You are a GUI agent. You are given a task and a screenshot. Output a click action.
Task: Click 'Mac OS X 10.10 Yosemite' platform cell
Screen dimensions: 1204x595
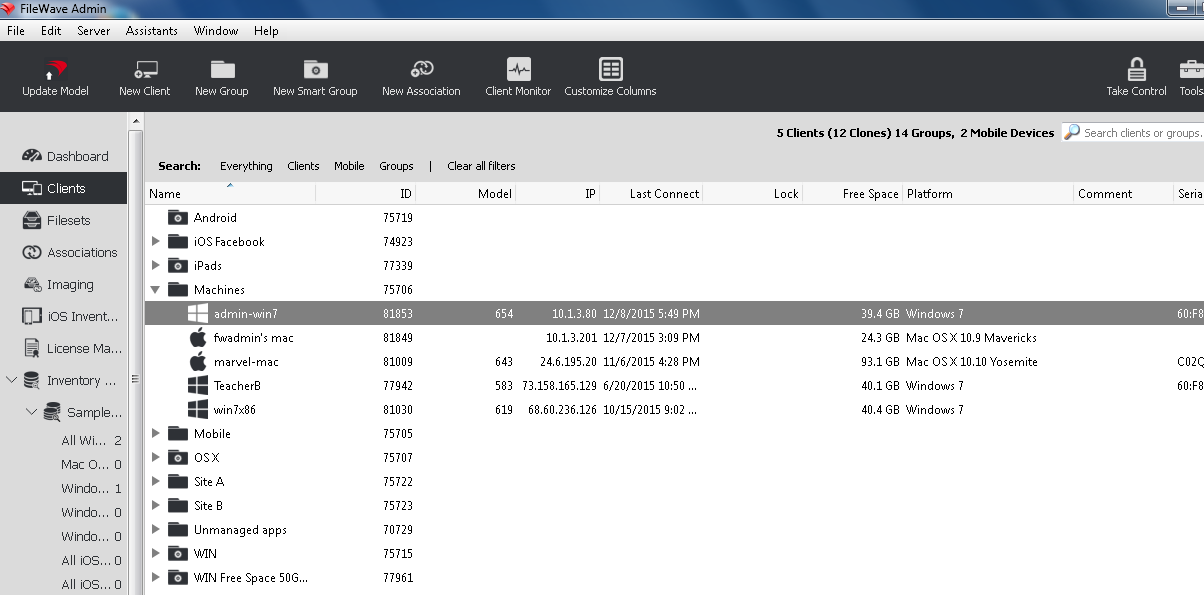(972, 362)
